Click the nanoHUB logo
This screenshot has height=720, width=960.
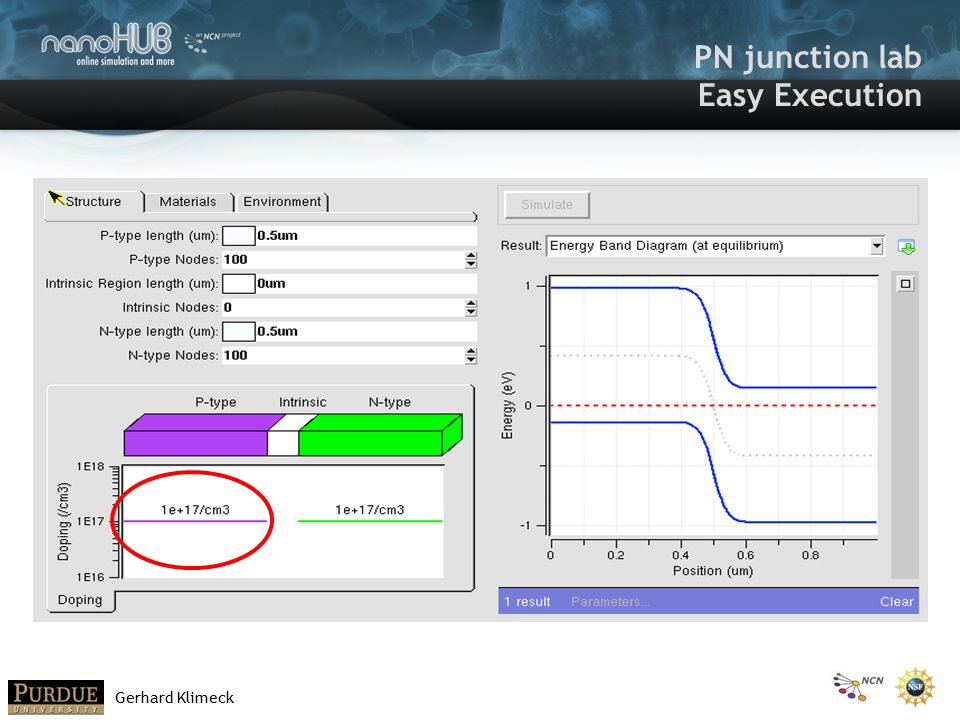click(108, 45)
